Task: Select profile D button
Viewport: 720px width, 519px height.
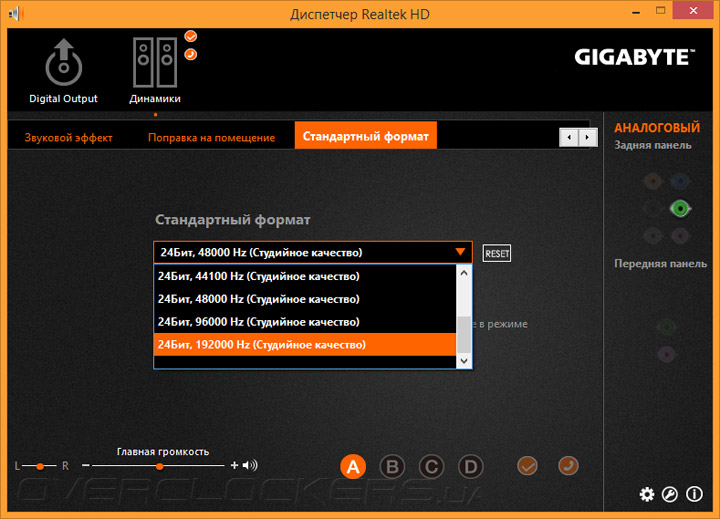Action: click(x=471, y=467)
